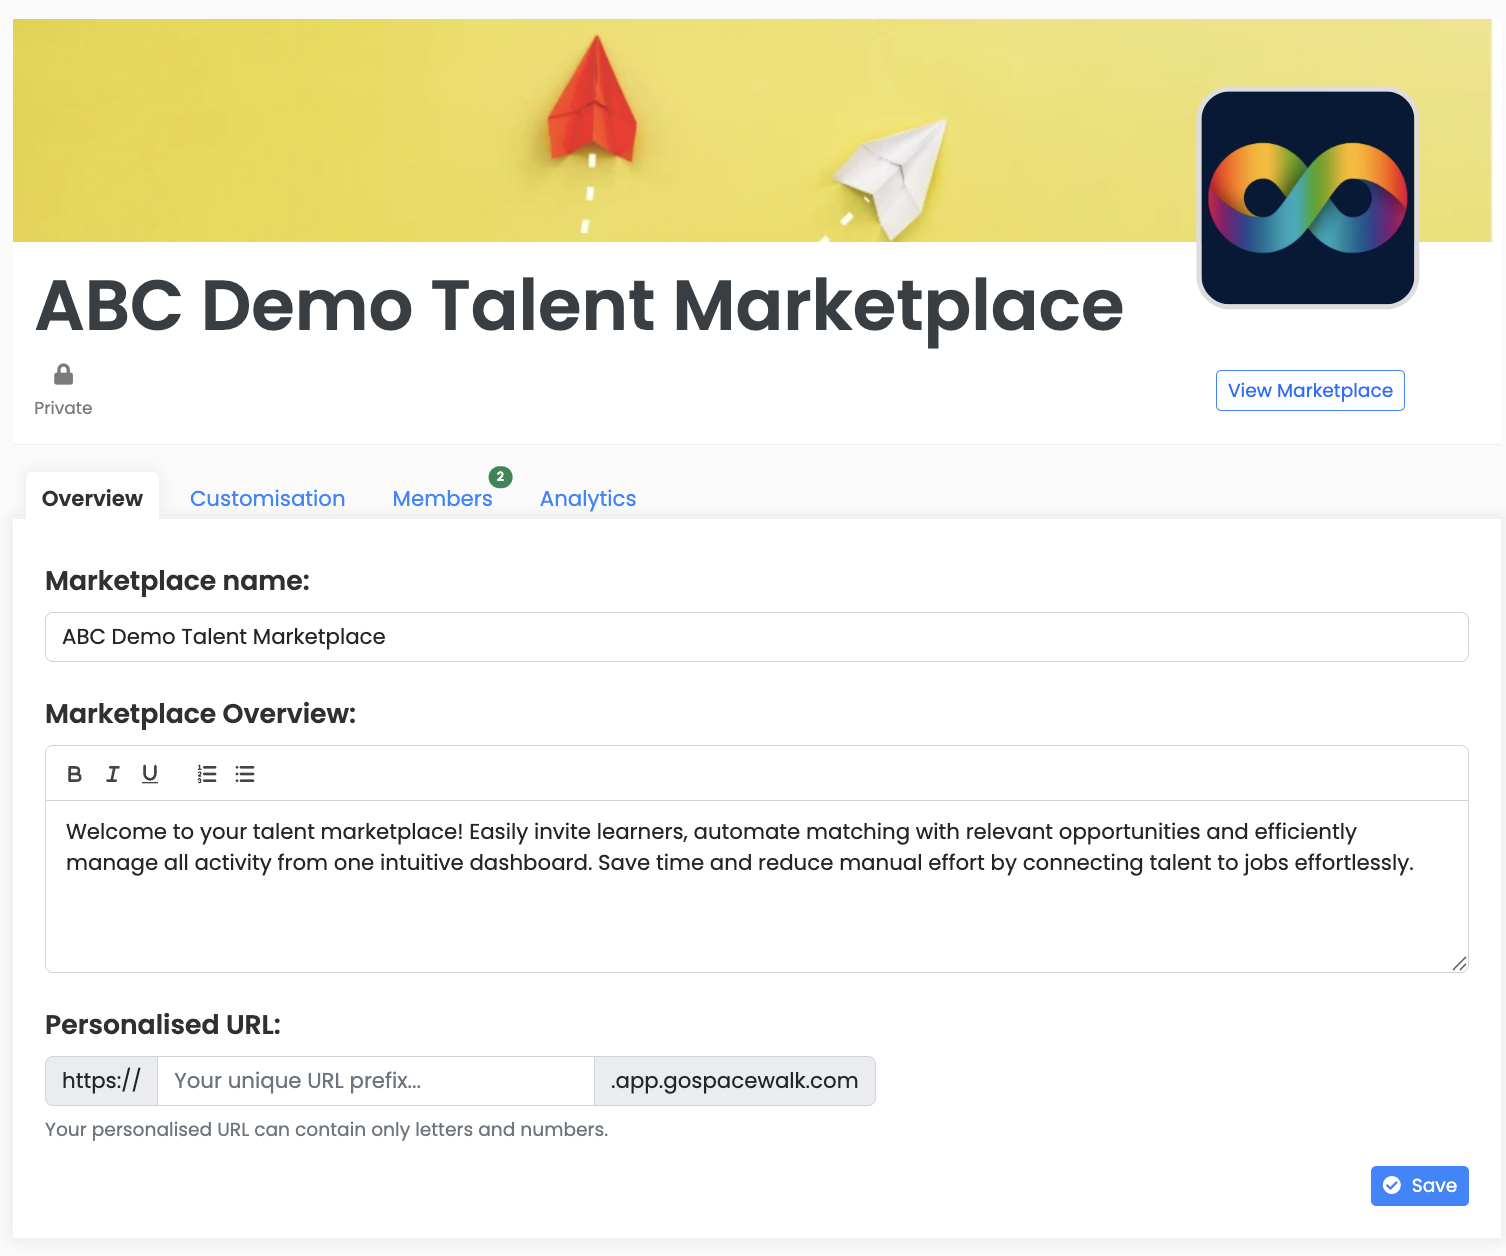This screenshot has width=1506, height=1256.
Task: Insert bulleted list in overview editor
Action: pyautogui.click(x=245, y=774)
